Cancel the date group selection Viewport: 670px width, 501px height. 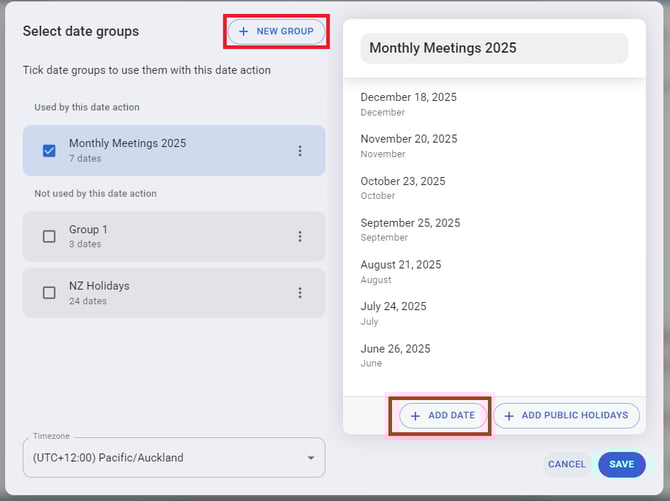tap(566, 464)
